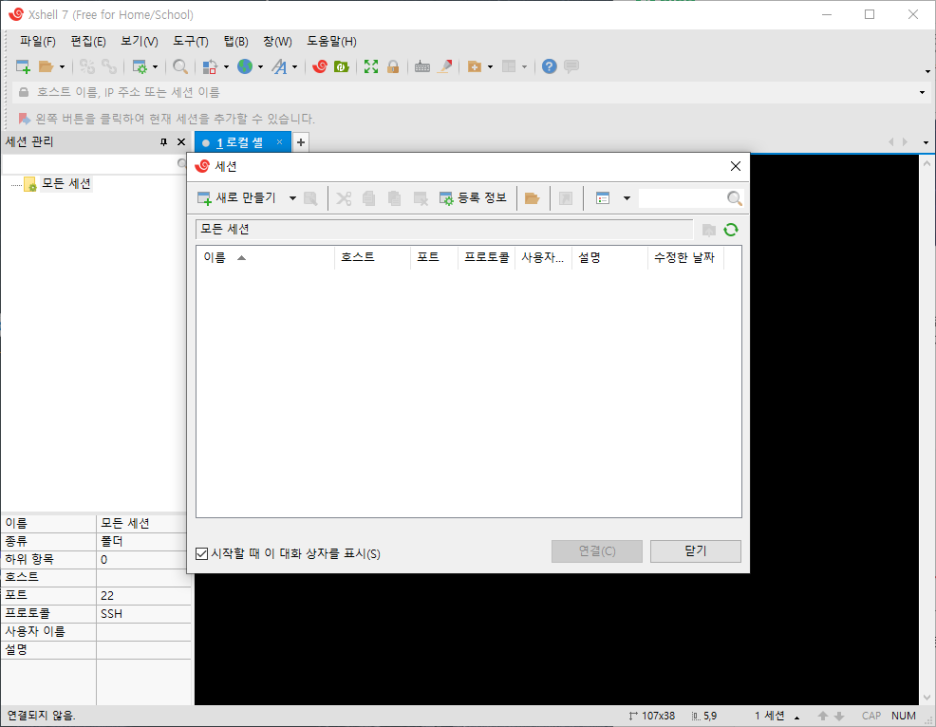Expand the globe encoding dropdown arrow

[260, 67]
